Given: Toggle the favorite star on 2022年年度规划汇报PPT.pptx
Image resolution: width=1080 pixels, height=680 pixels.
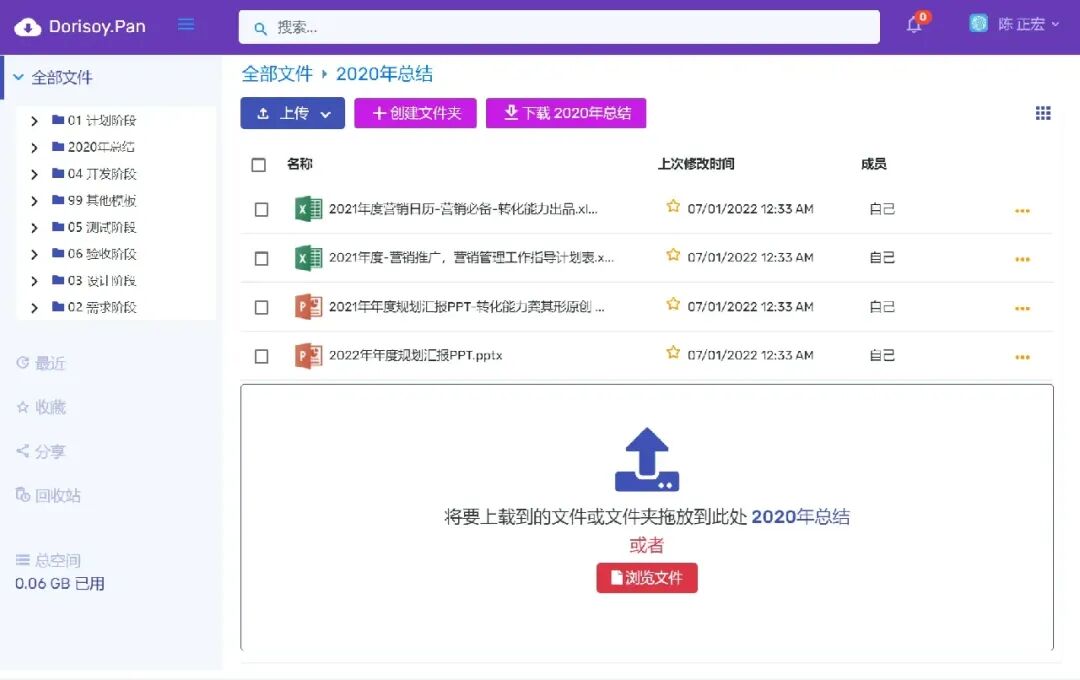Looking at the screenshot, I should [x=673, y=353].
